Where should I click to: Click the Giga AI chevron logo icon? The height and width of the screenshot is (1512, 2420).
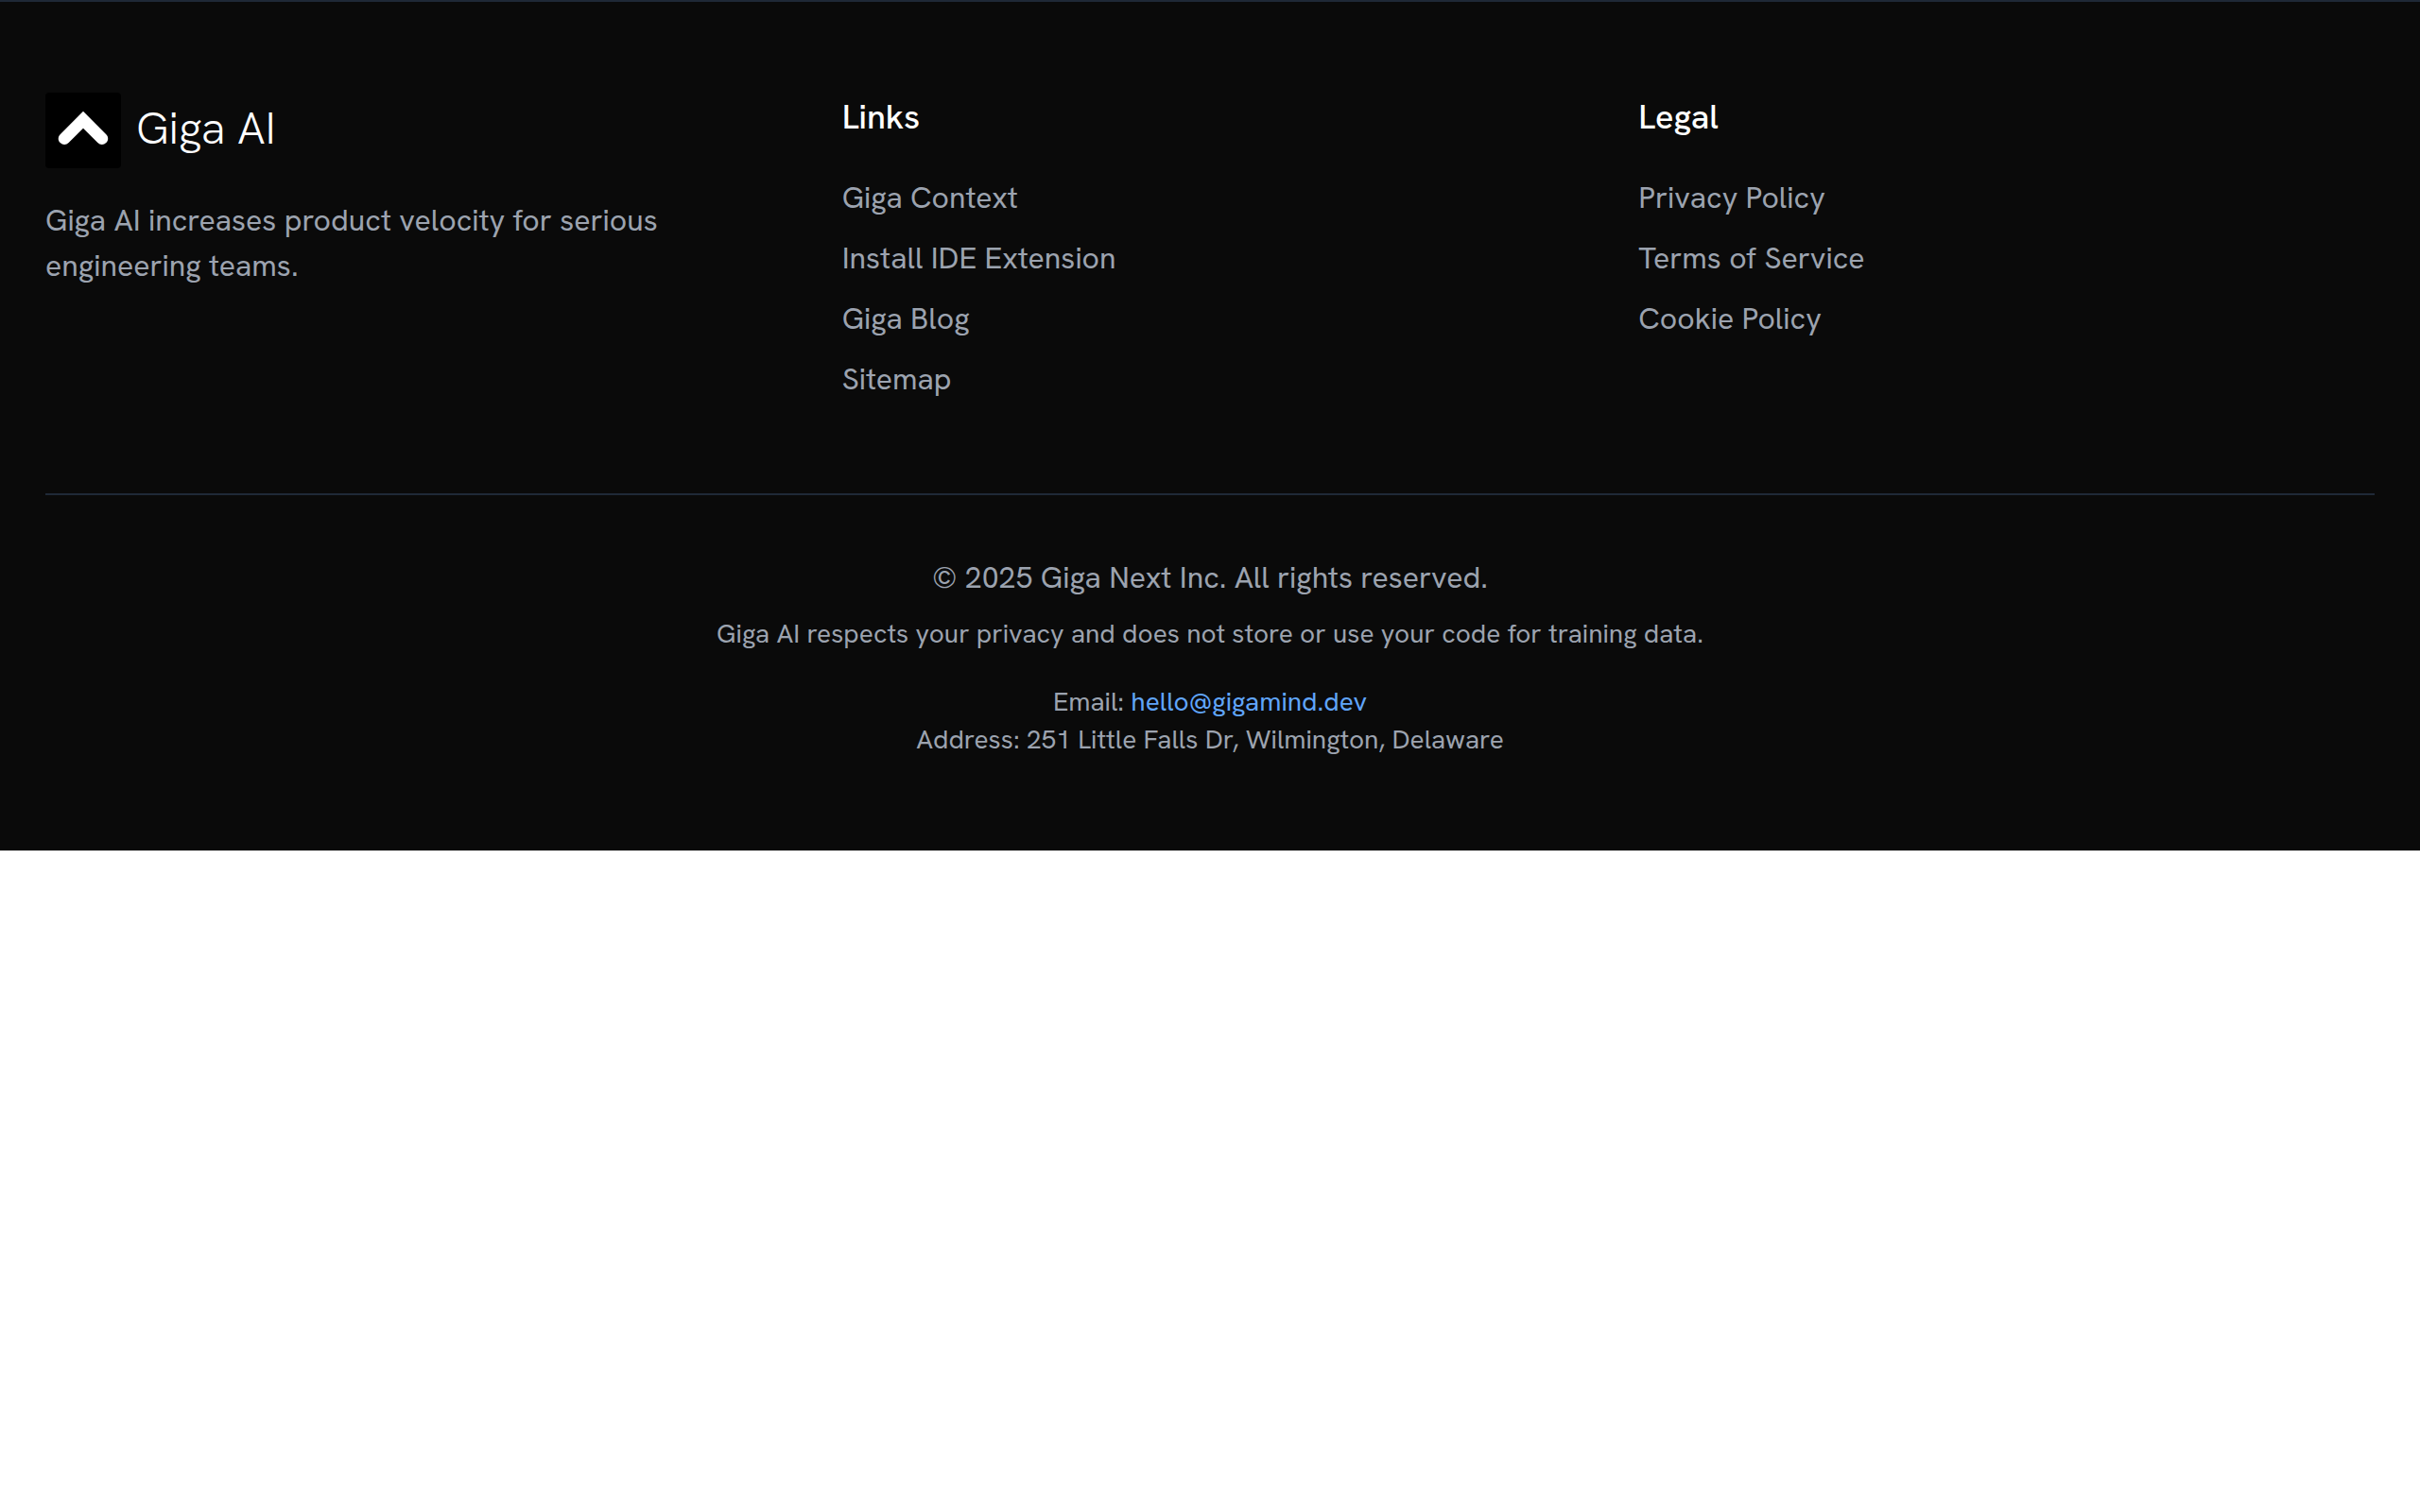point(82,130)
